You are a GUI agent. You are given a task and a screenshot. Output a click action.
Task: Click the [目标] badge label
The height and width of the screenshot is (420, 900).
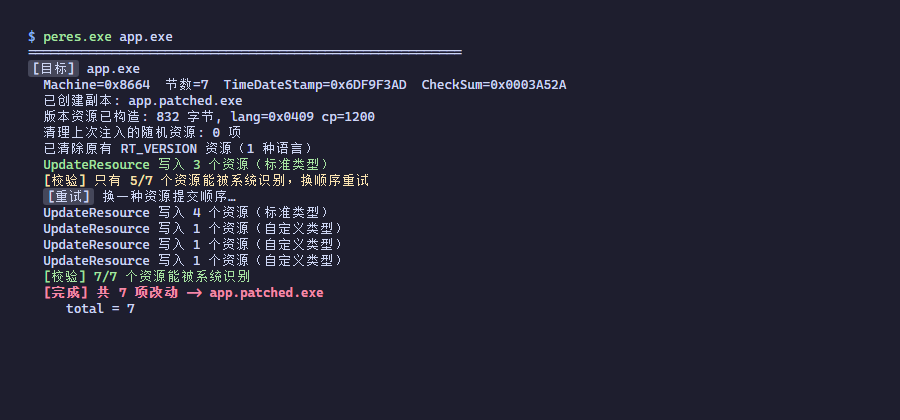click(x=53, y=69)
